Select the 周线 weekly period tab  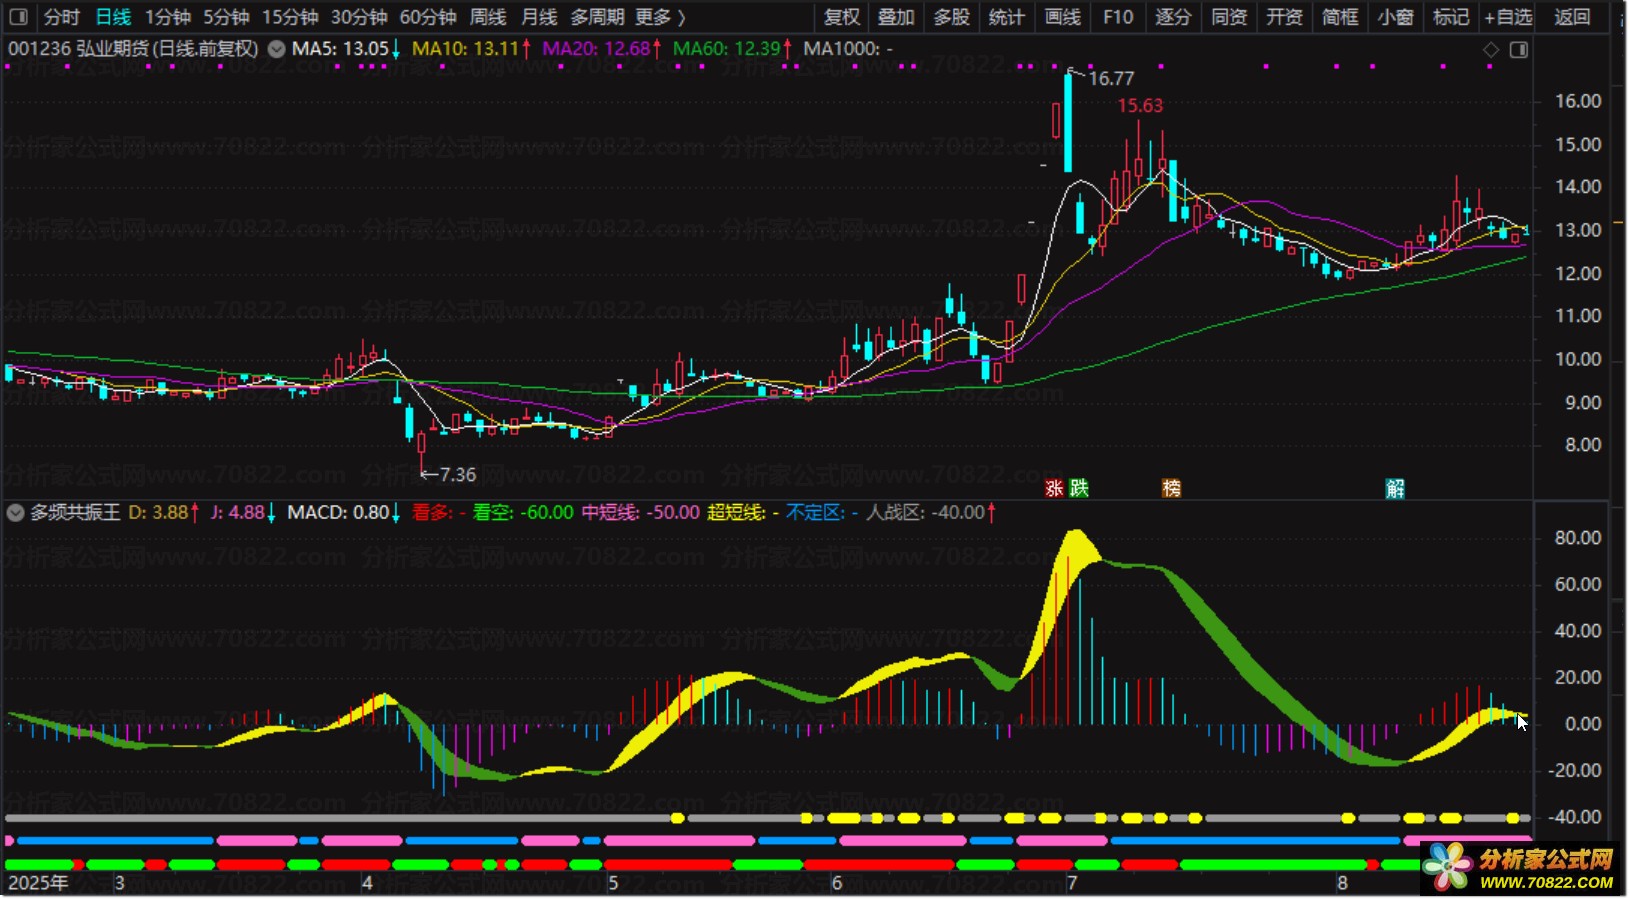488,17
